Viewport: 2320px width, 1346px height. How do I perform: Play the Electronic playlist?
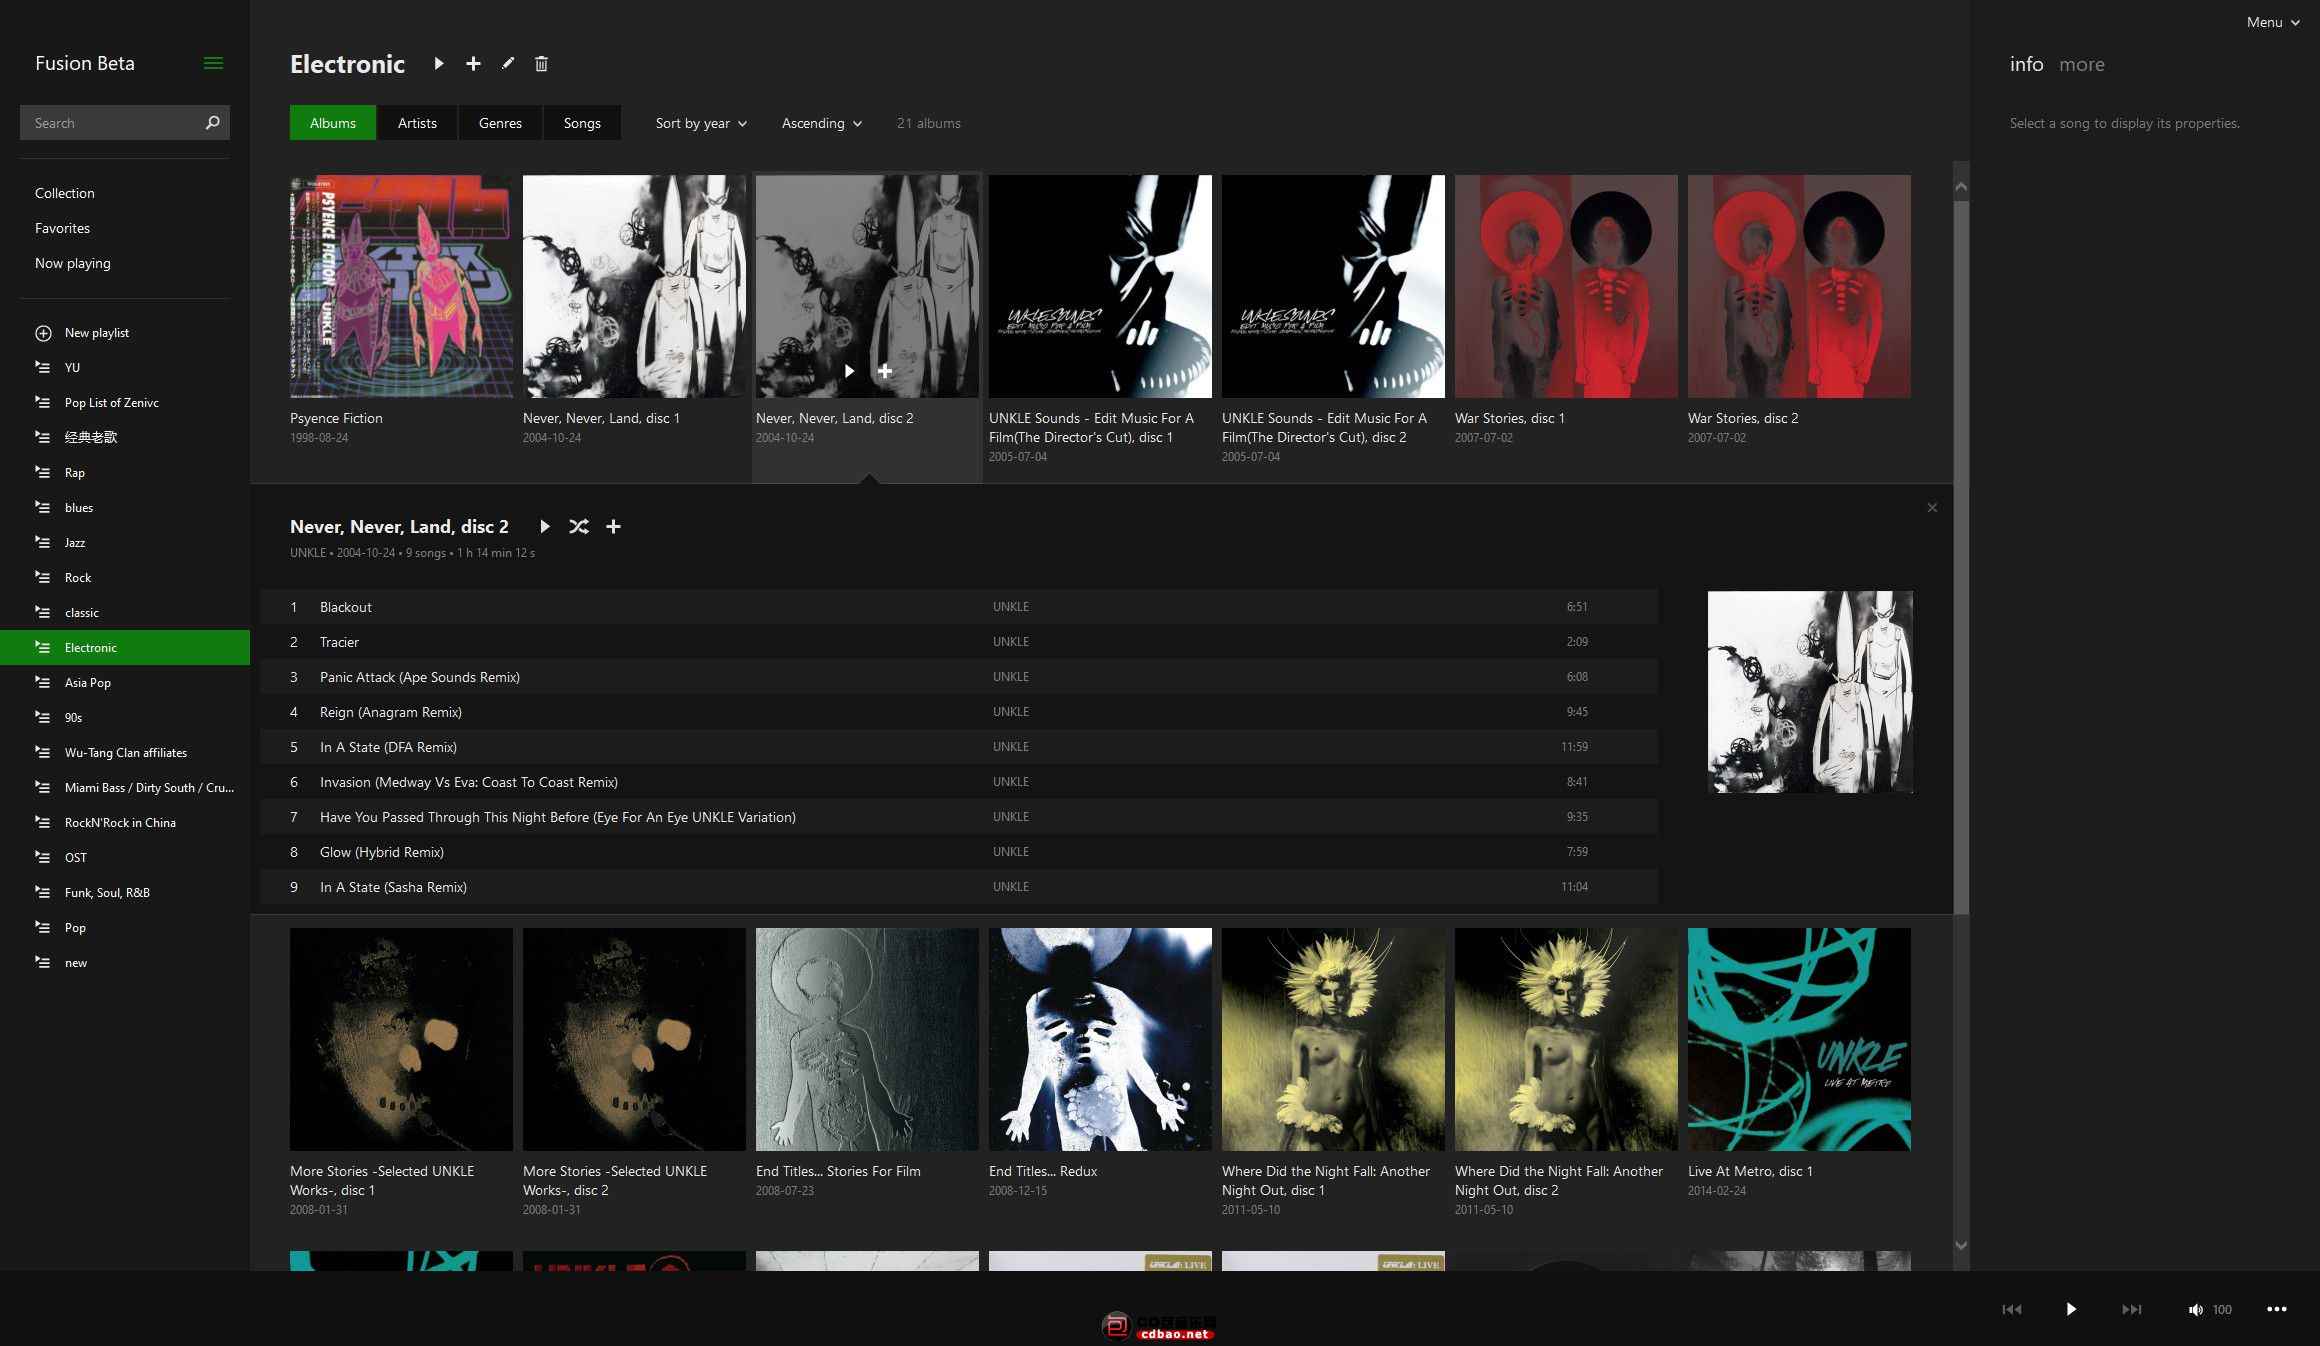(x=439, y=64)
